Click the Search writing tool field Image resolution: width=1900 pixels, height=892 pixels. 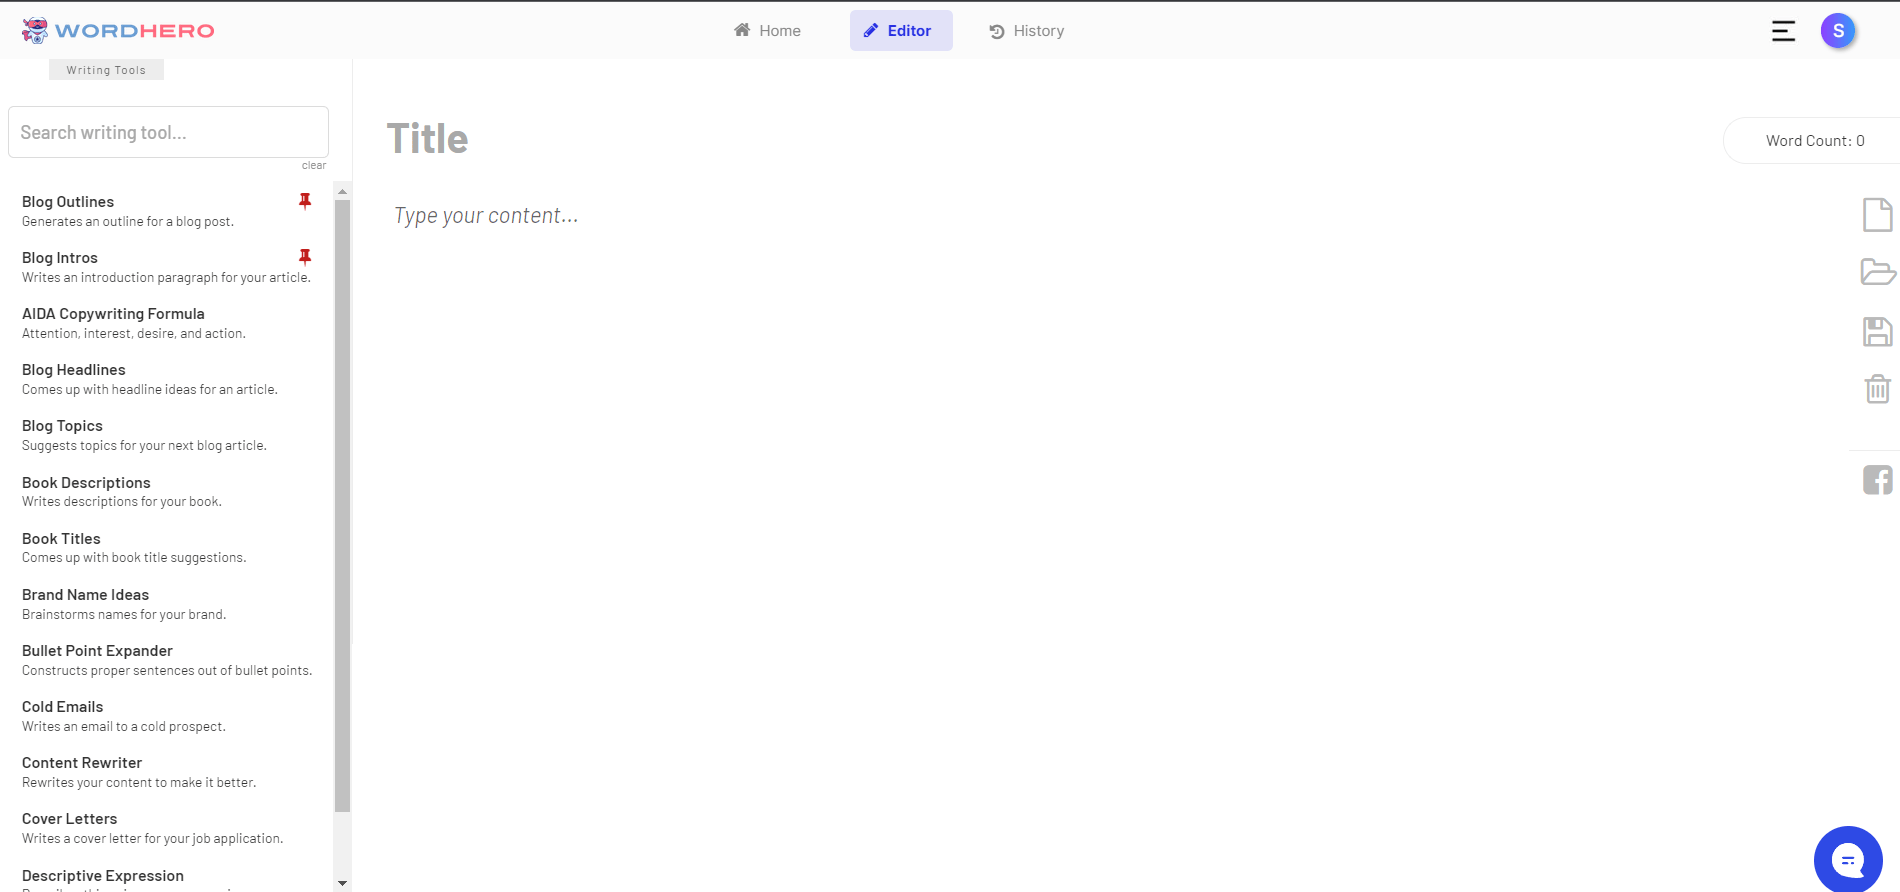pyautogui.click(x=168, y=132)
